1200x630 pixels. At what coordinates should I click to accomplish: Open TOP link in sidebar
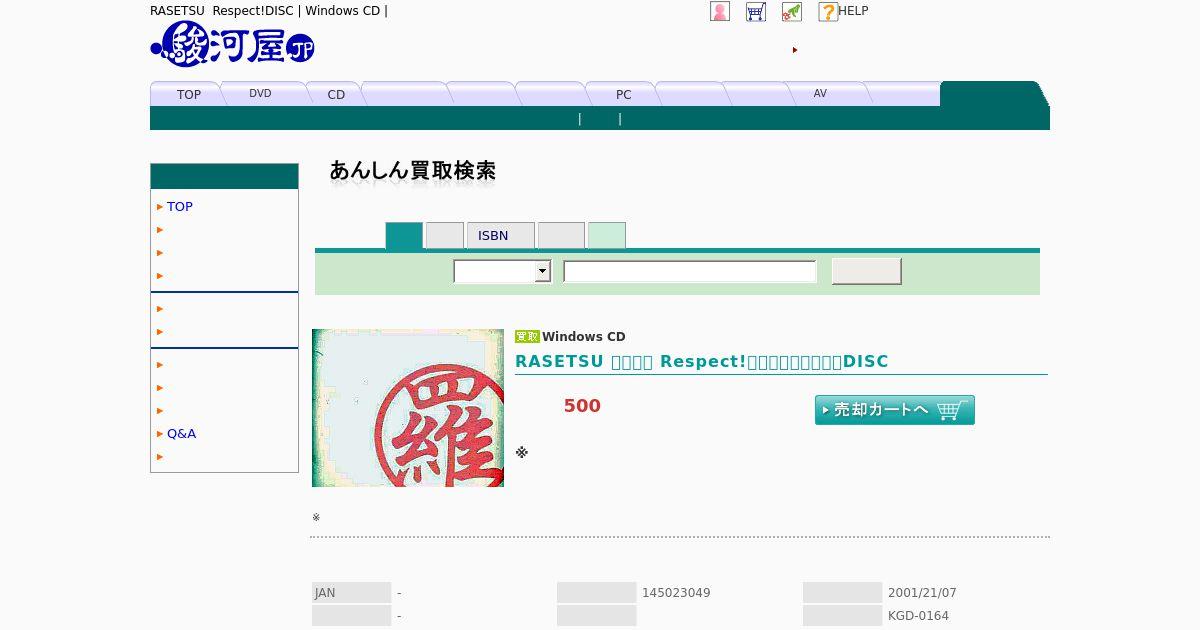[x=180, y=206]
